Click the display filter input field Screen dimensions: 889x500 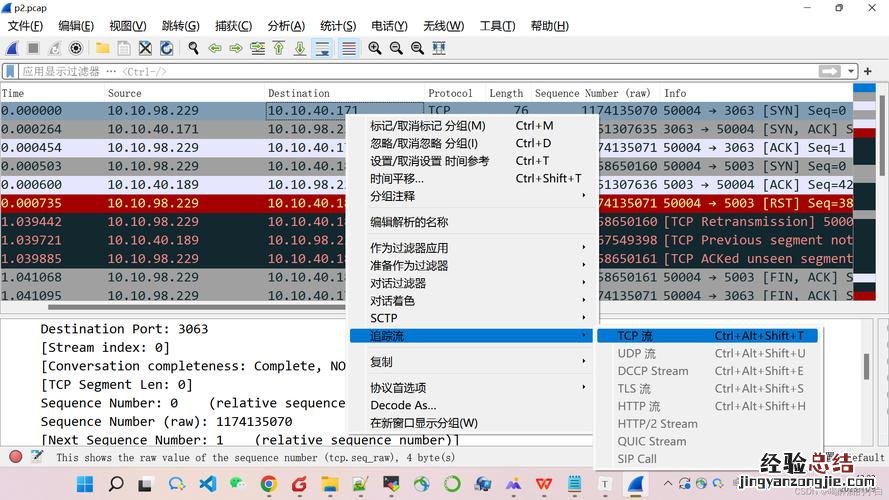coord(400,71)
